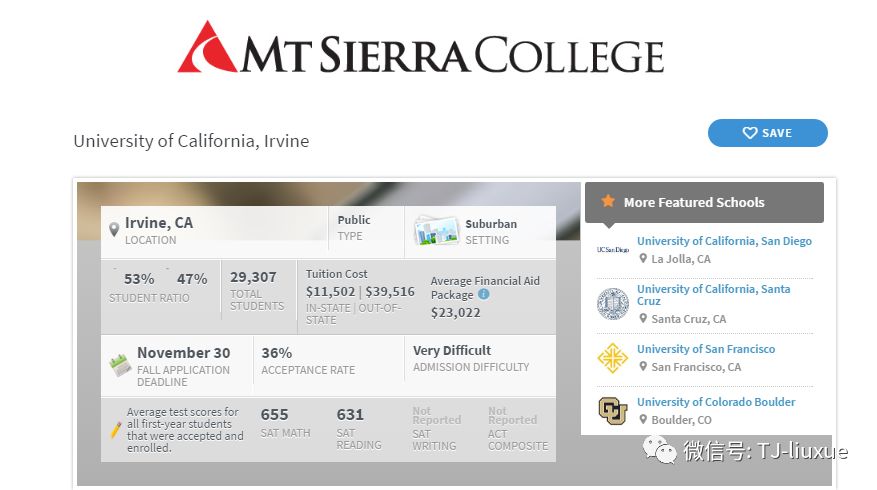Open University of California, San Diego link
Image resolution: width=877 pixels, height=490 pixels.
click(724, 241)
